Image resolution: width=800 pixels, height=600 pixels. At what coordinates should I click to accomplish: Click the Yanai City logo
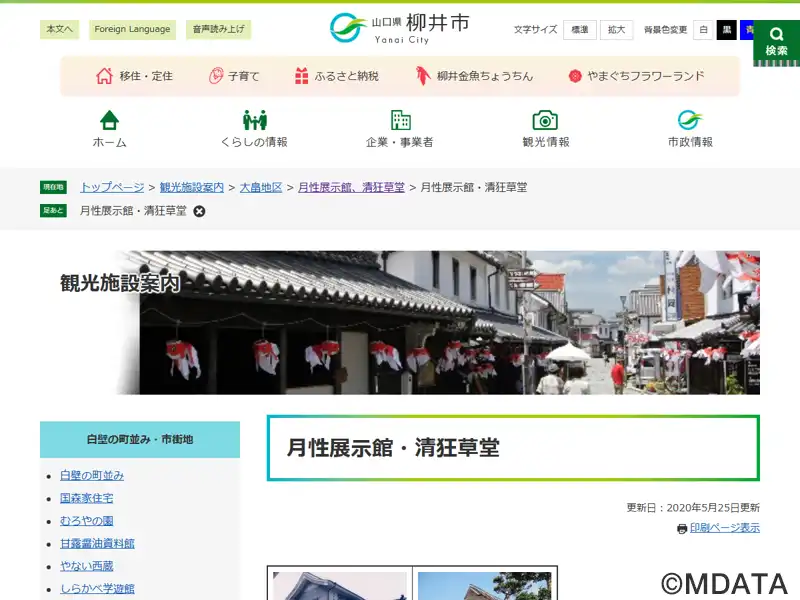click(x=399, y=28)
